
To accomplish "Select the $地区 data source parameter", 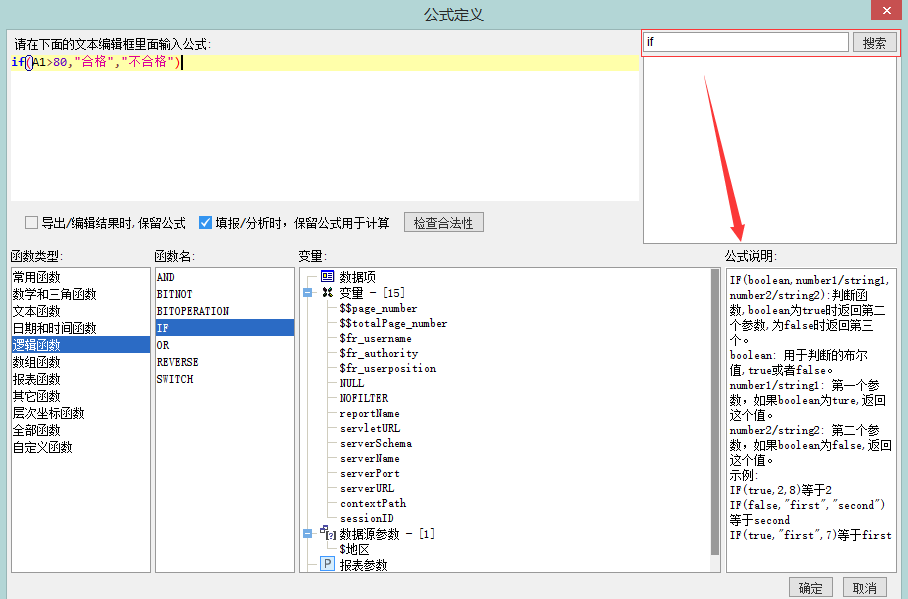I will [x=354, y=549].
